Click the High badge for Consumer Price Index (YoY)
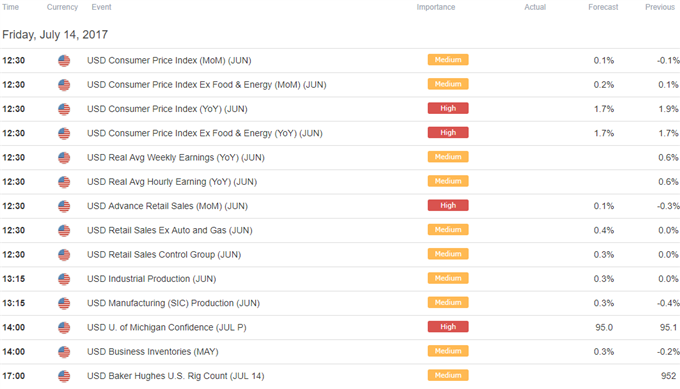 448,108
